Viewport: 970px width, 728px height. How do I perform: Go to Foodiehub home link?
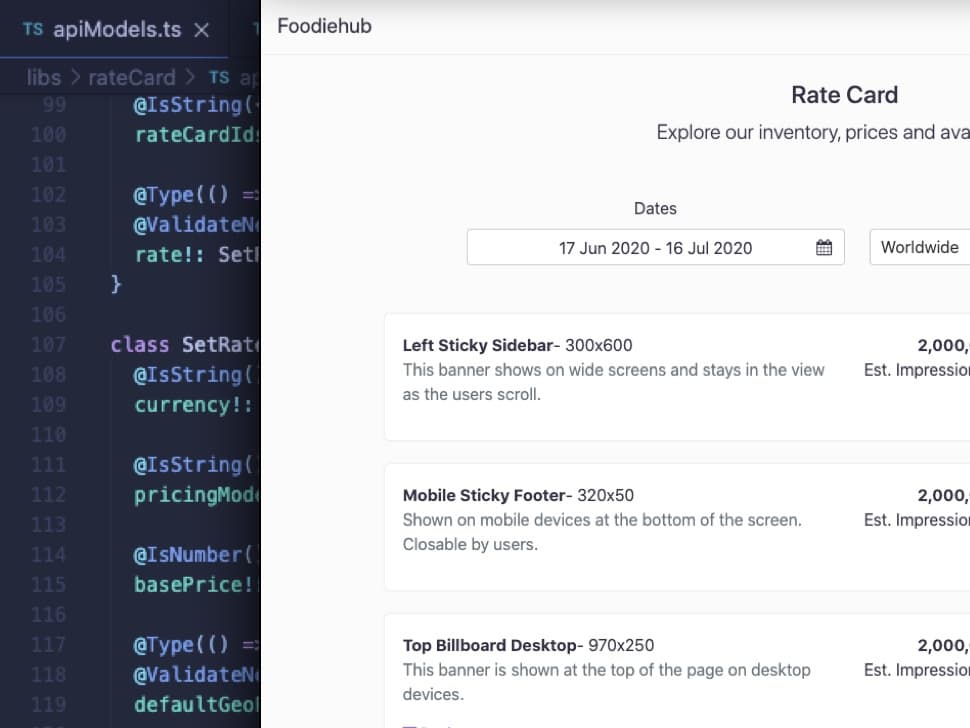pyautogui.click(x=324, y=26)
